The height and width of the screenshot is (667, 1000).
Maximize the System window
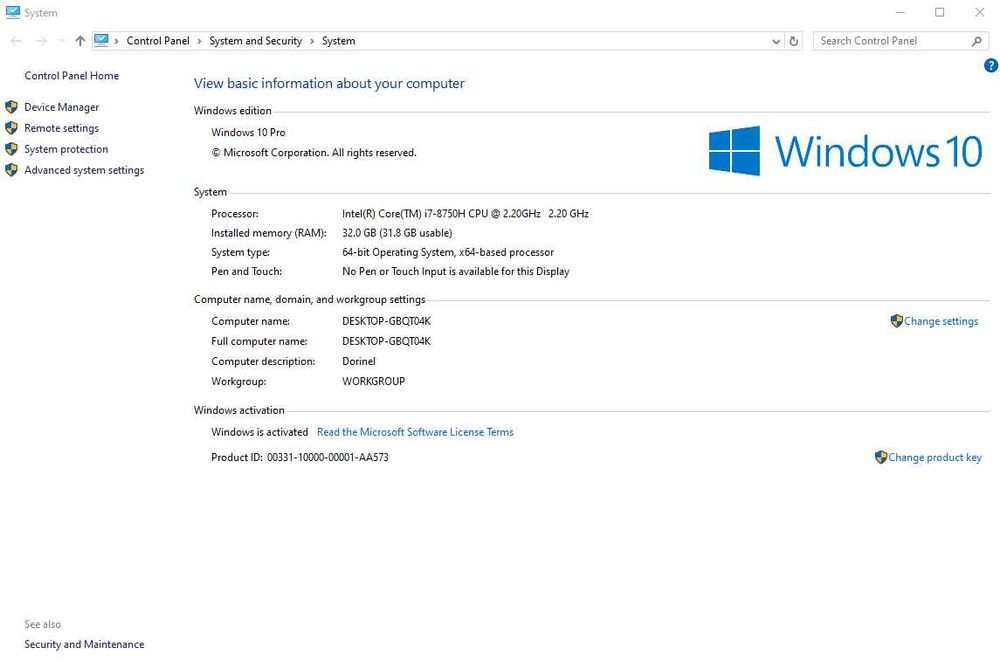939,12
